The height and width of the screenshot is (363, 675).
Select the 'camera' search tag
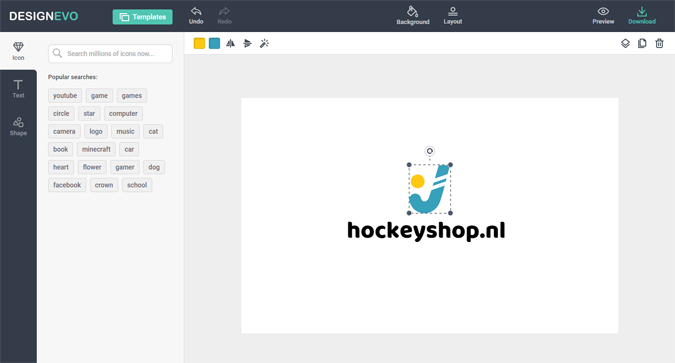pyautogui.click(x=64, y=131)
